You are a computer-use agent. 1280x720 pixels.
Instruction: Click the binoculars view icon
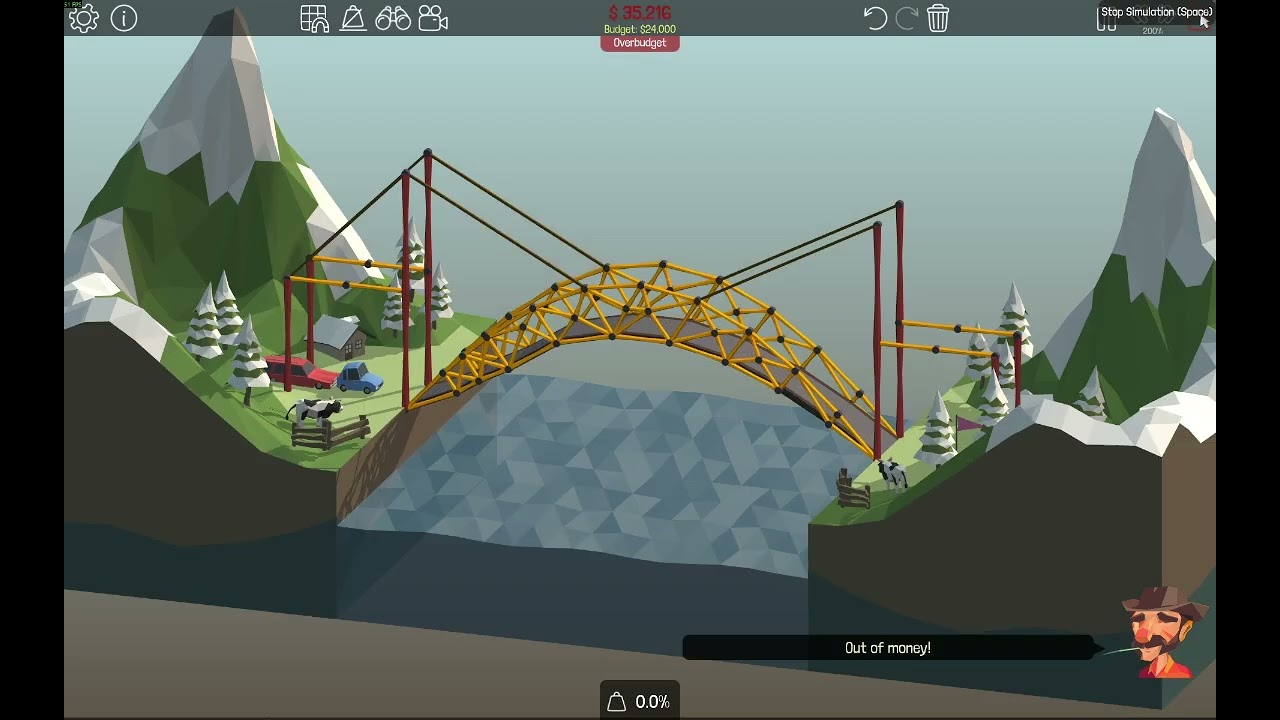tap(393, 18)
